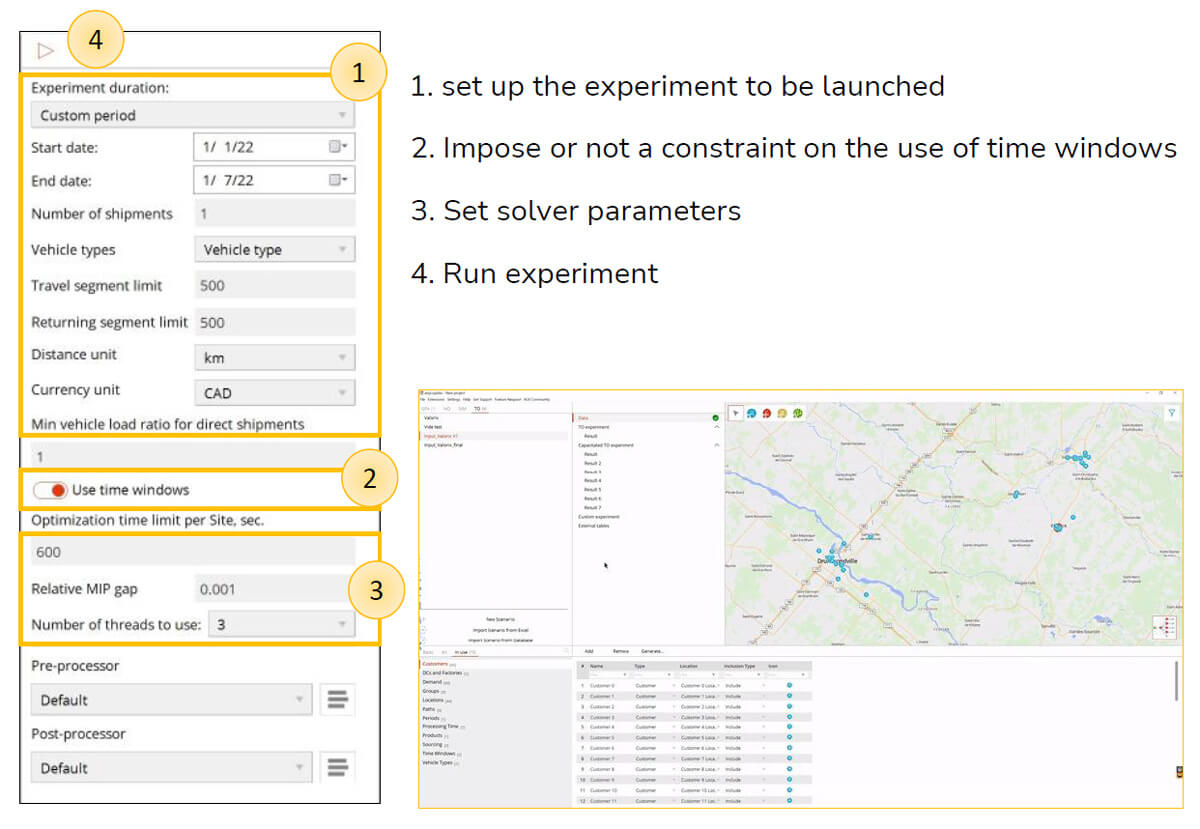Open the End date calendar picker
Screen dimensions: 1200x829
click(339, 179)
